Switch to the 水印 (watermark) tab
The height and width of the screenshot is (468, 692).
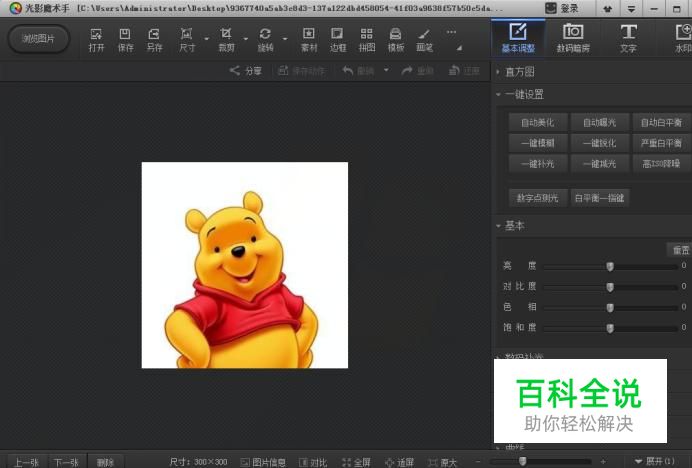[681, 38]
